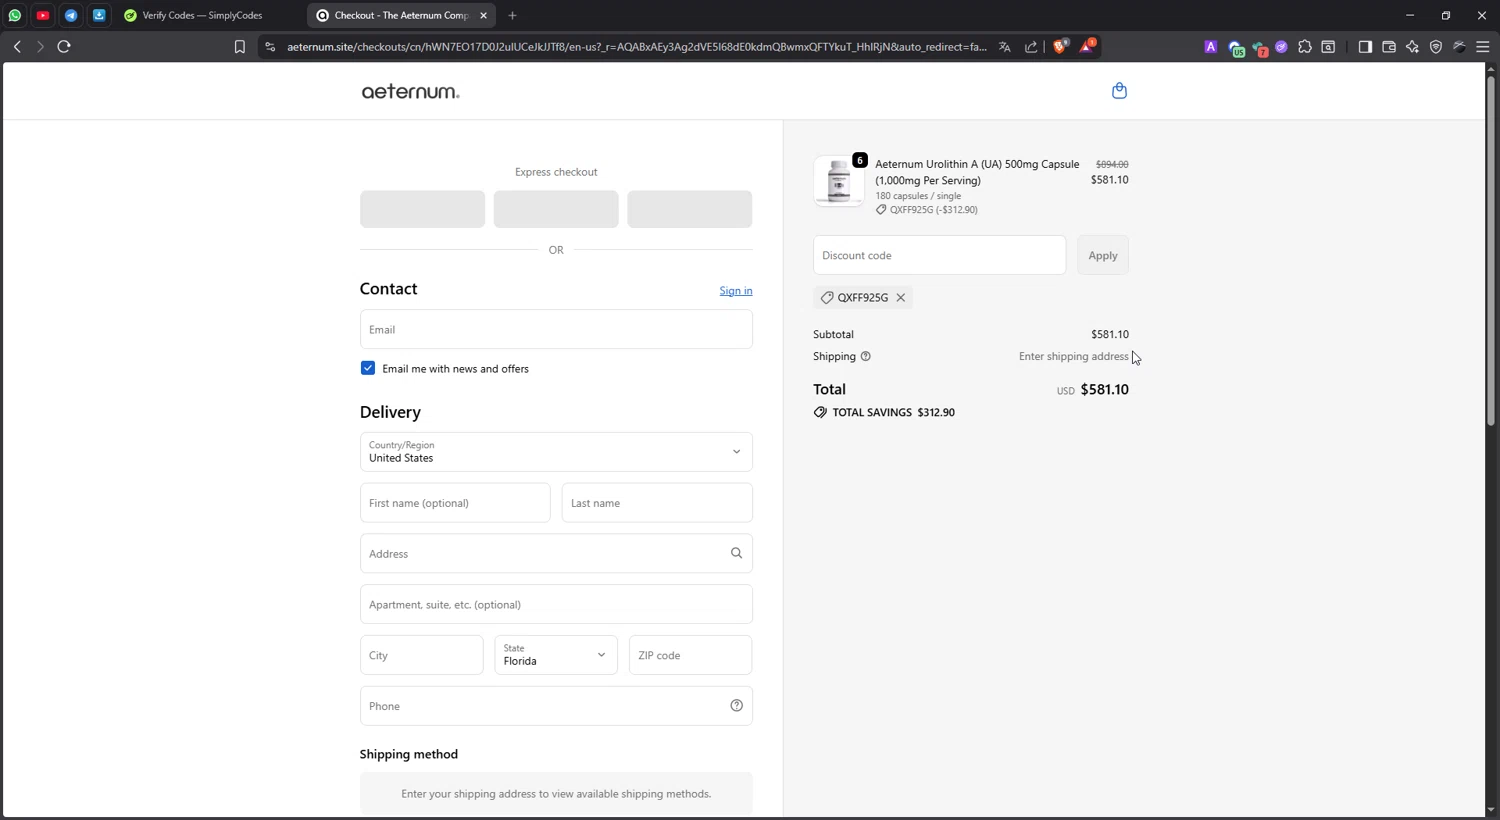Remove the QXFF925G discount tag
This screenshot has width=1500, height=820.
[x=901, y=298]
